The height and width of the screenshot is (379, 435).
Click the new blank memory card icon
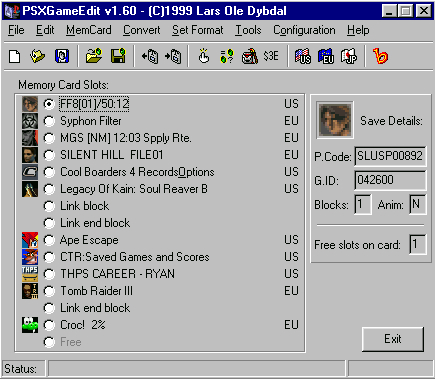[14, 56]
